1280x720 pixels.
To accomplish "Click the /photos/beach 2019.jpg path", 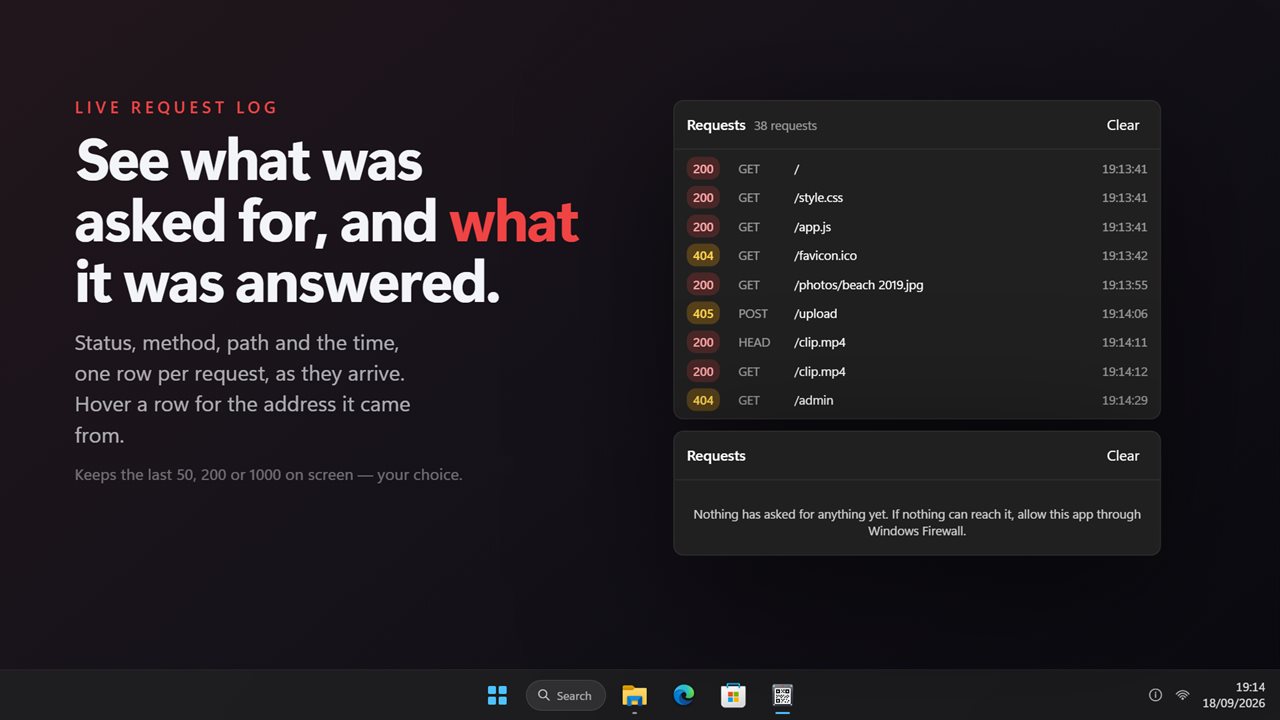I will coord(859,285).
